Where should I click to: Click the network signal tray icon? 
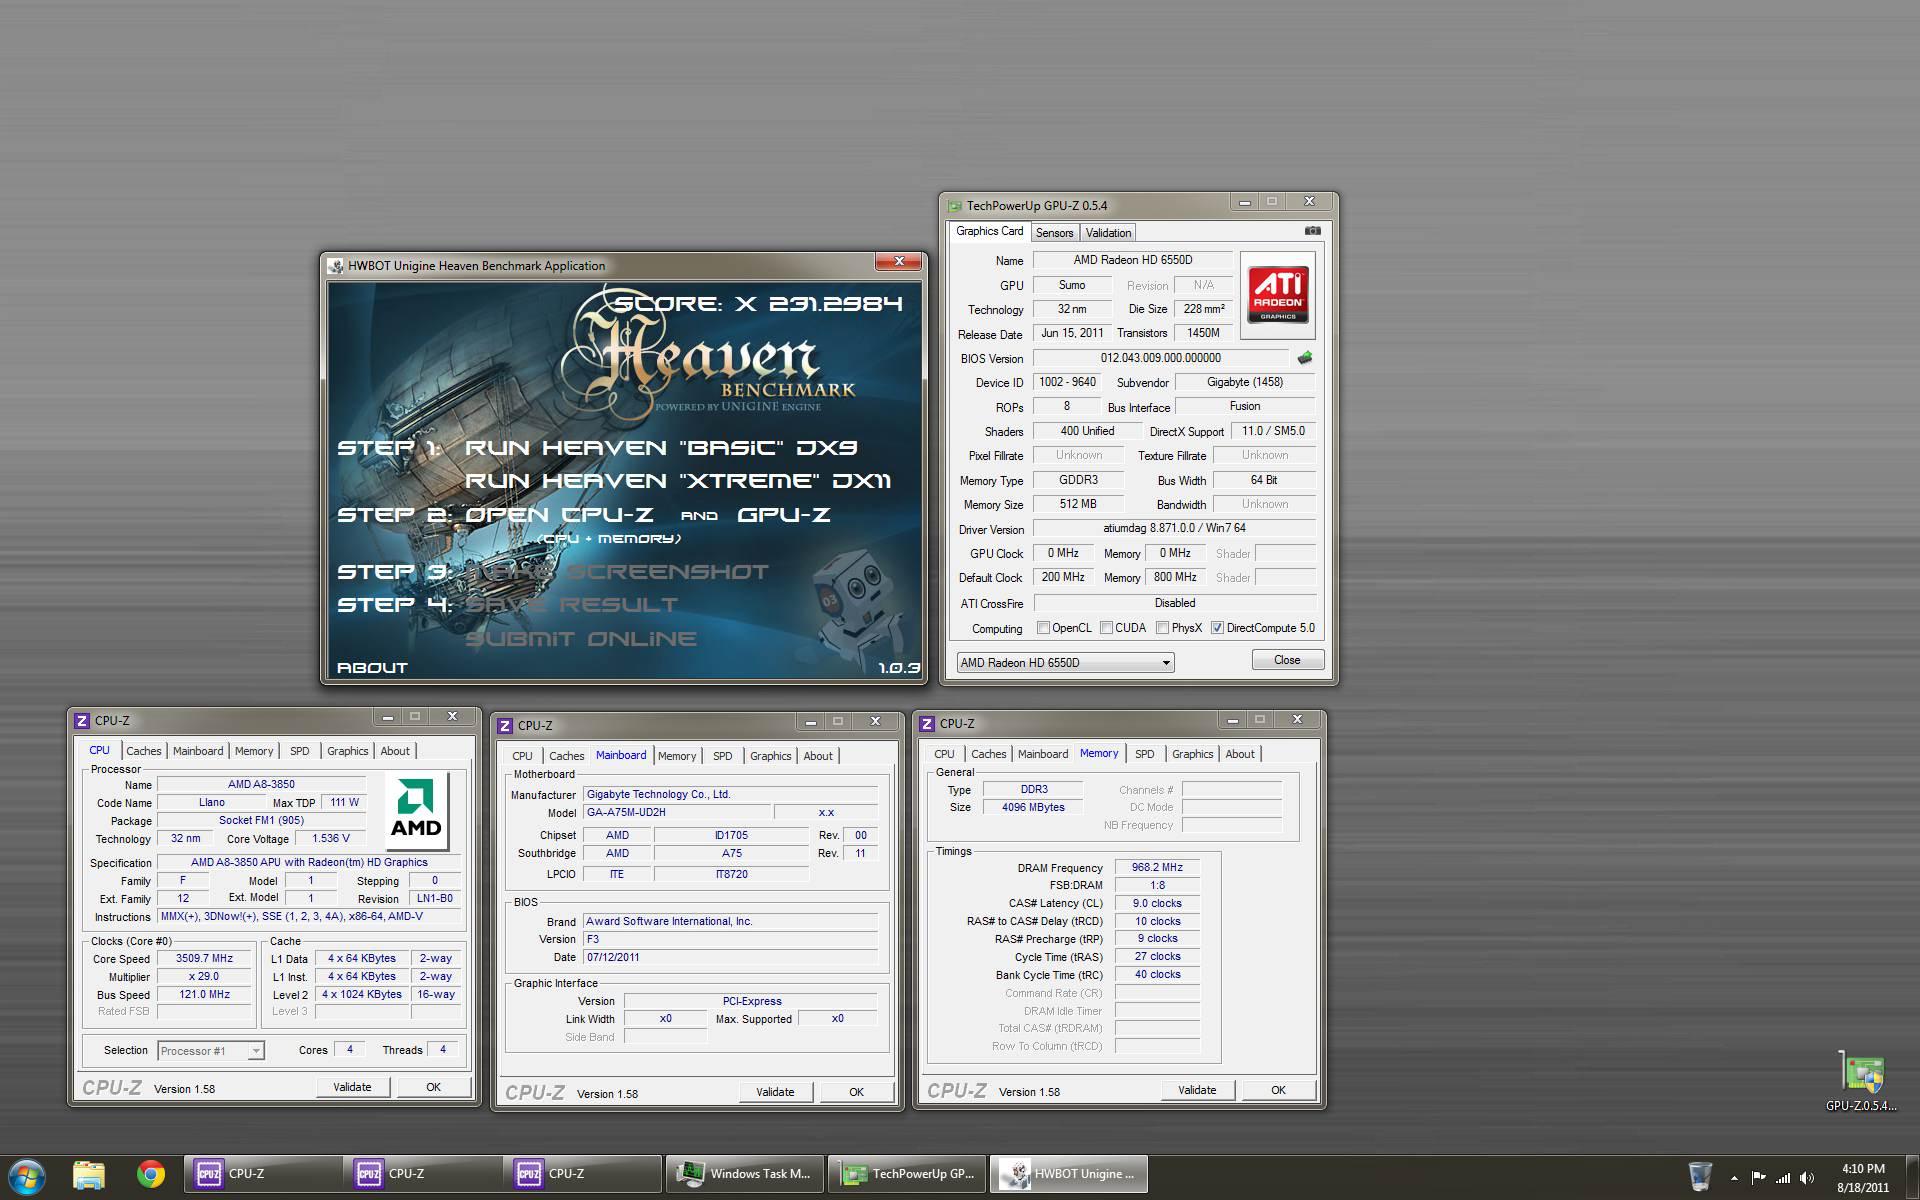click(x=1782, y=1178)
